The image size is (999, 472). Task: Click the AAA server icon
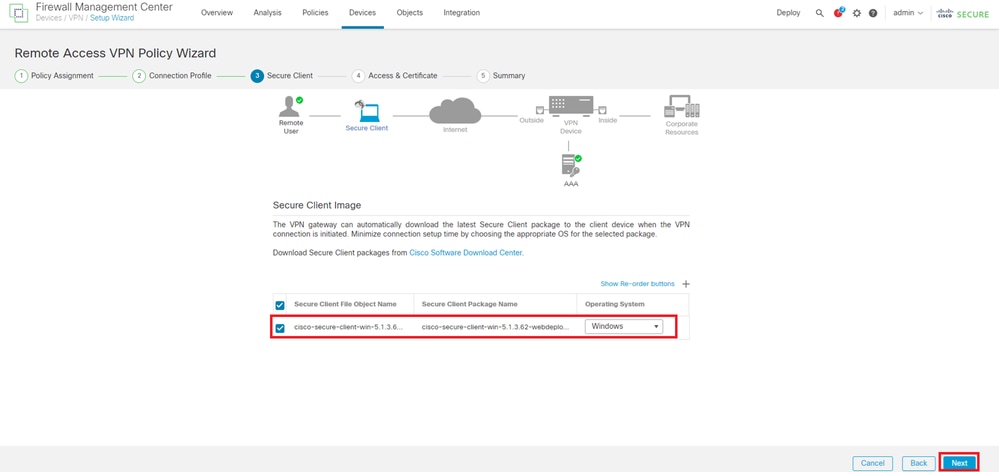point(571,166)
